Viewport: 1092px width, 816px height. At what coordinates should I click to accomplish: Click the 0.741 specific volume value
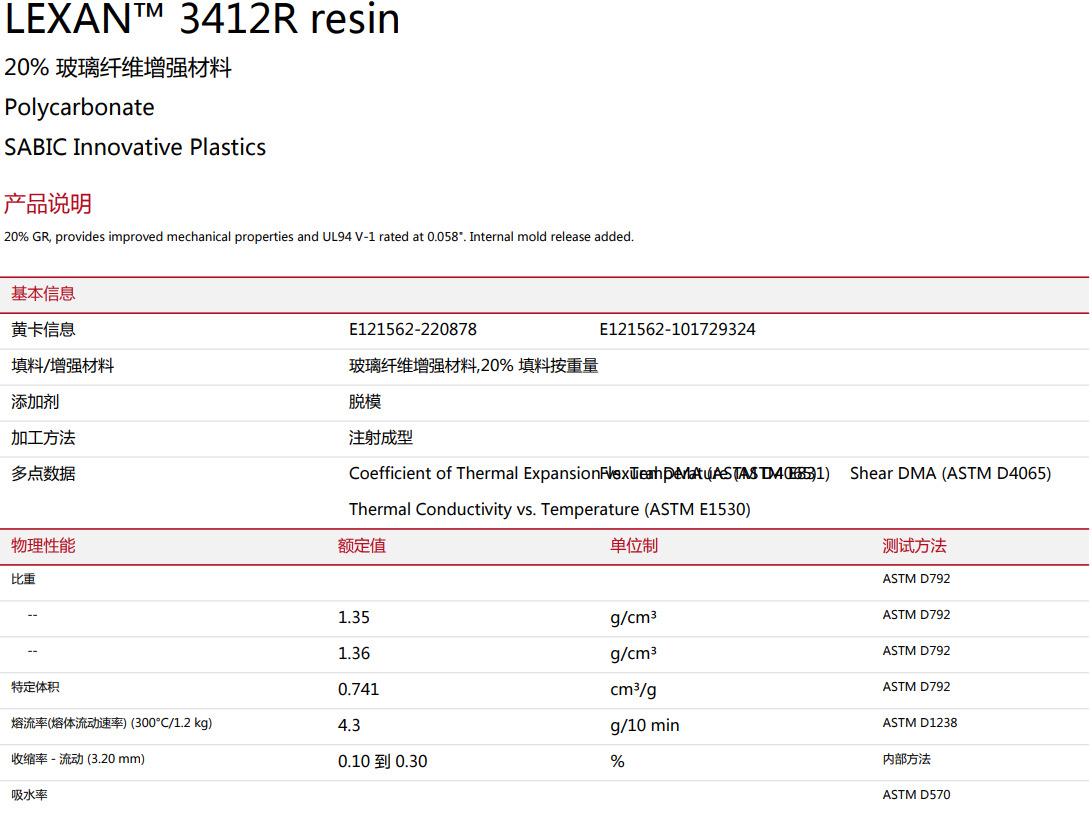pos(358,690)
